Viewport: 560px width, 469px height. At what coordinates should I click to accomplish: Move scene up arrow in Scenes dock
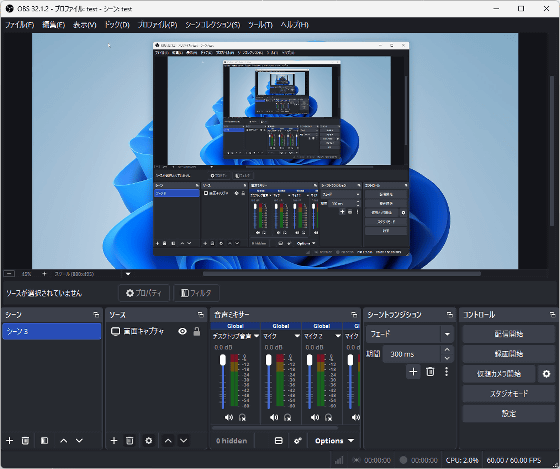tap(64, 440)
